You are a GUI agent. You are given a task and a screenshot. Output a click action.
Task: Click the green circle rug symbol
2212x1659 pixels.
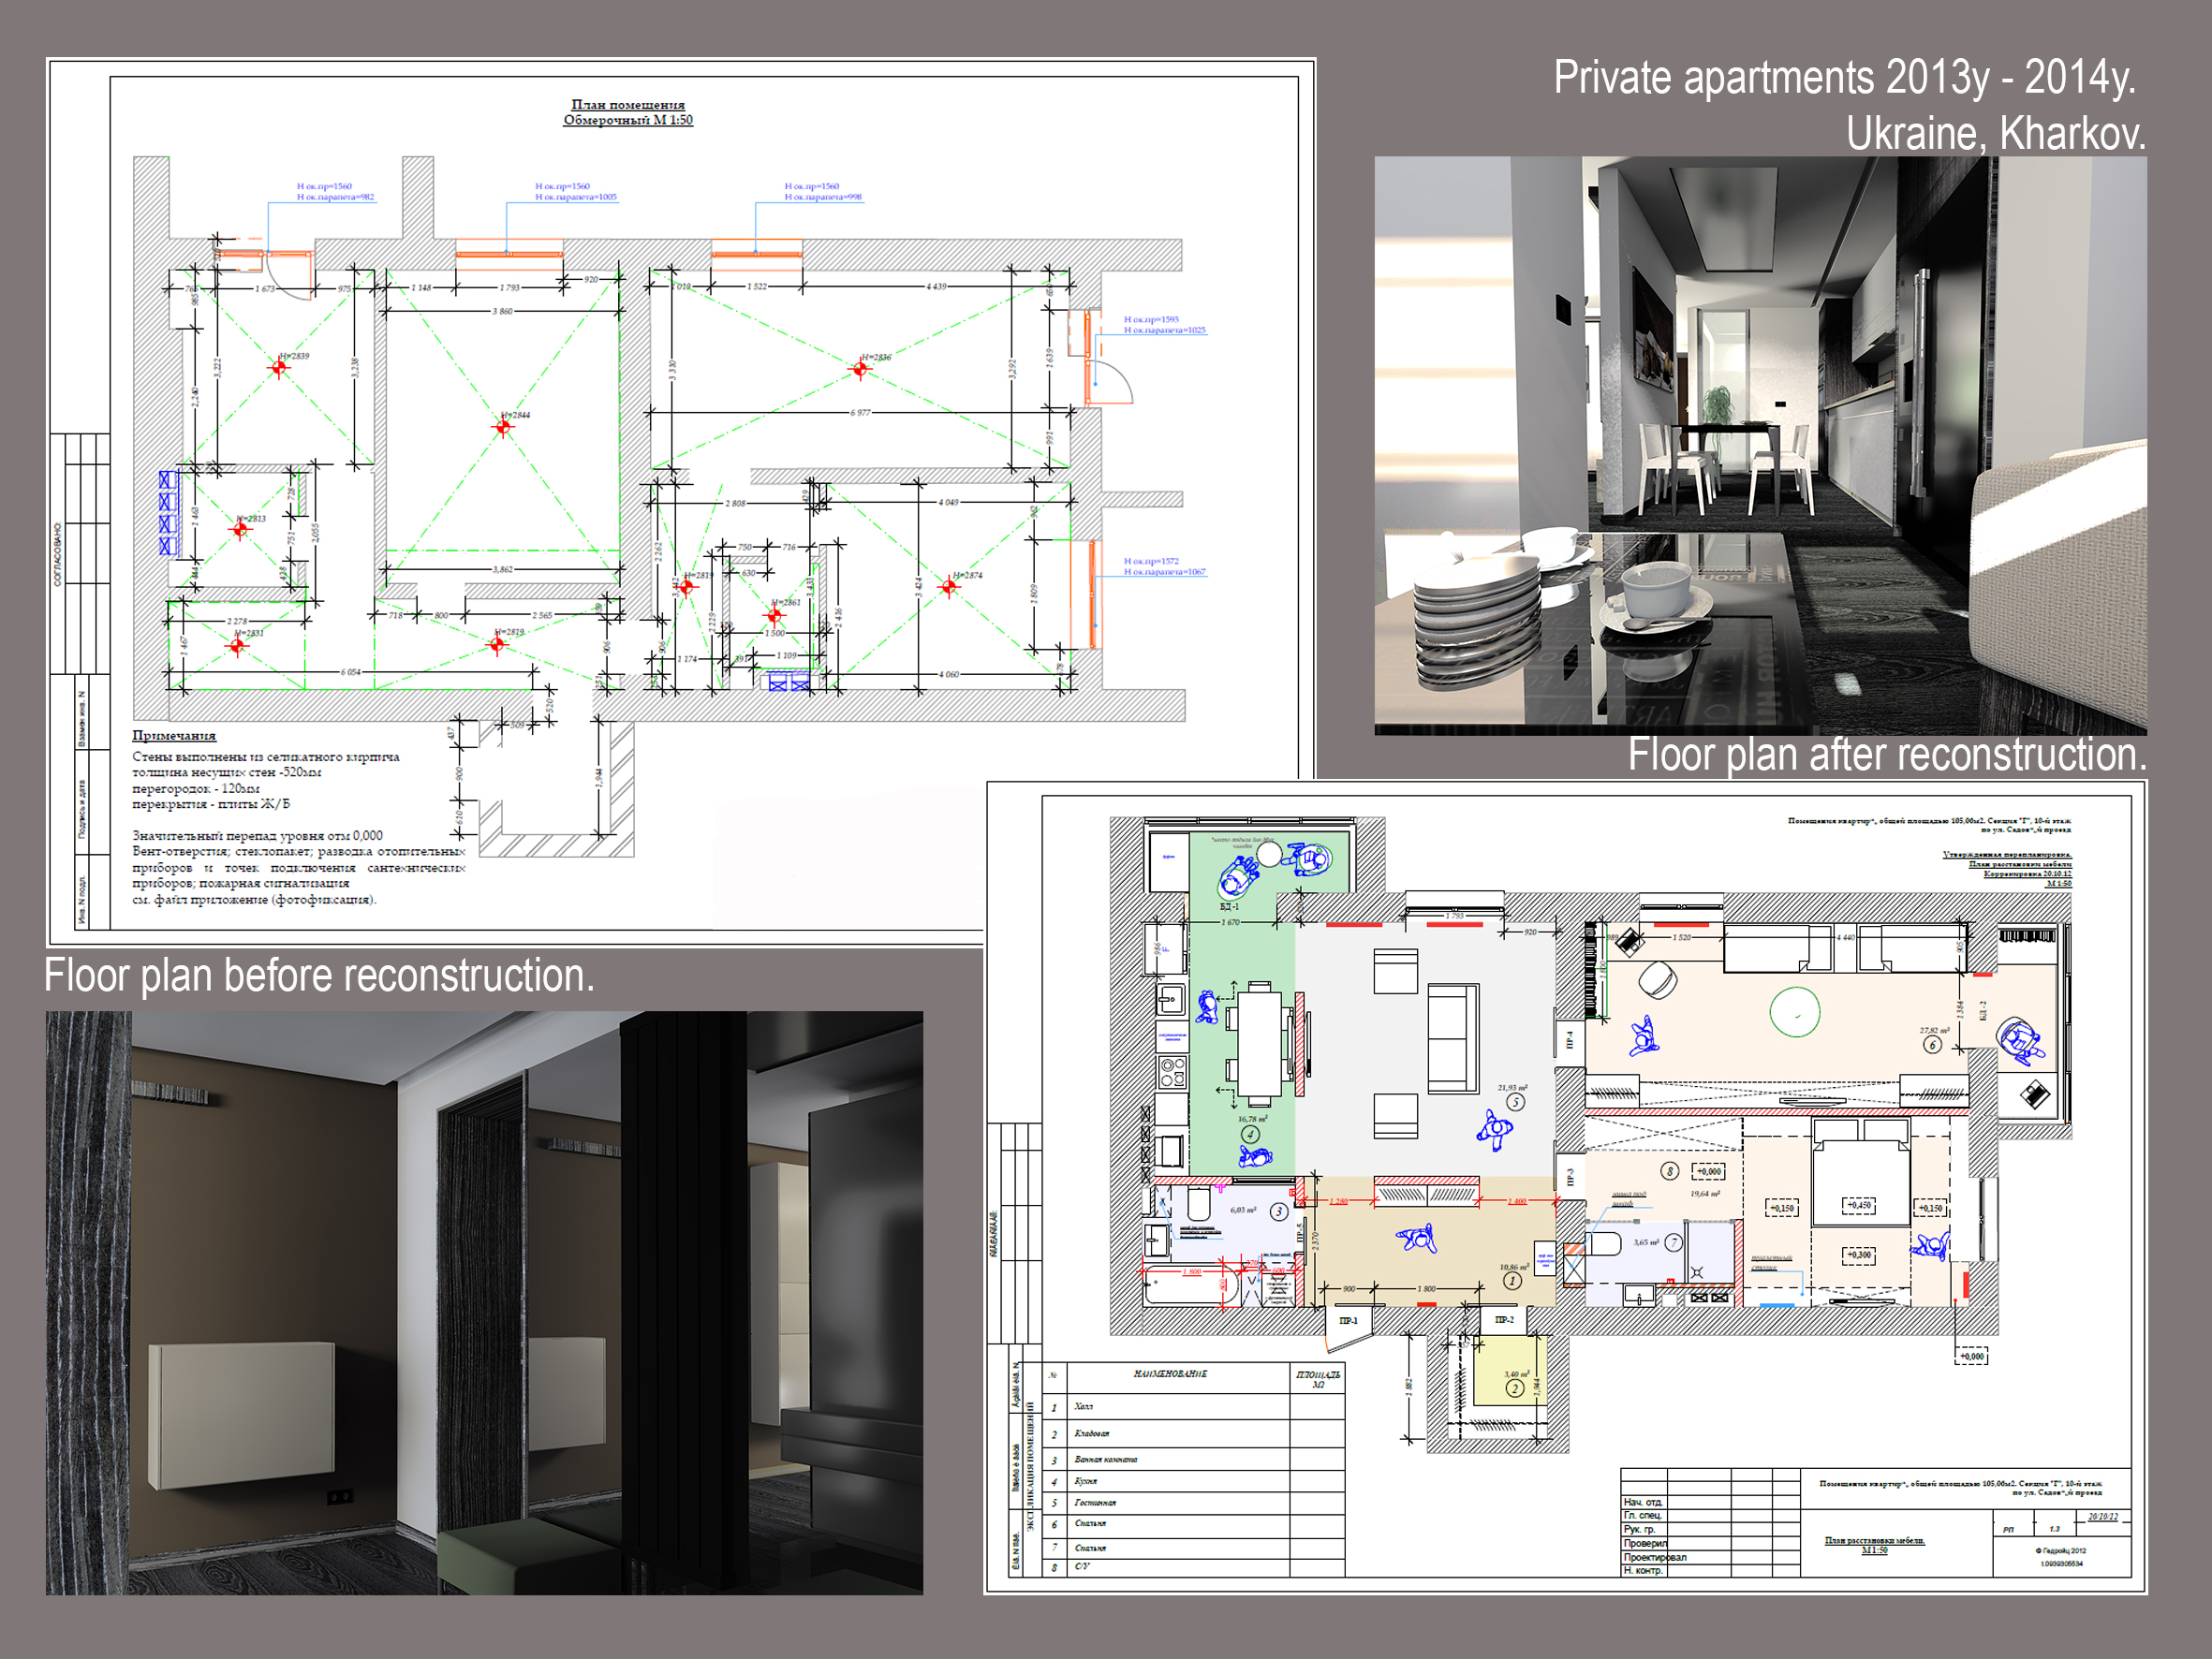pos(1795,1012)
